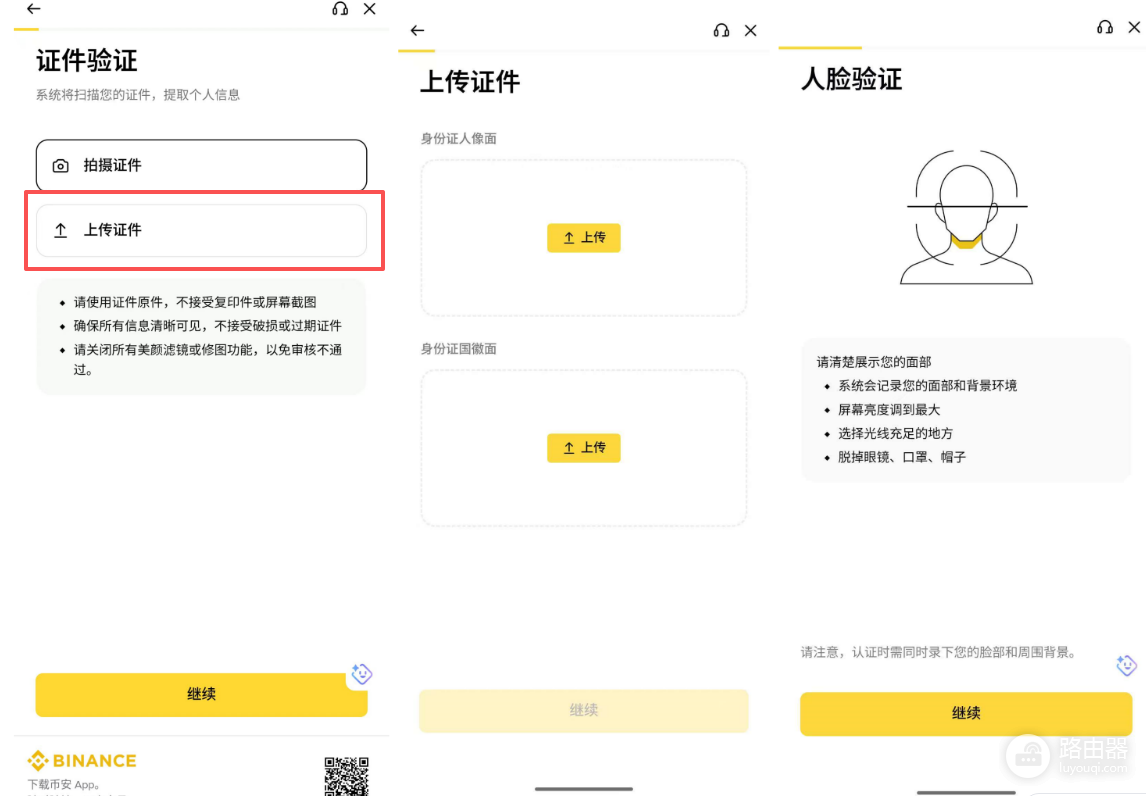Click the 人脸验证 heading
Screen dimensions: 1146x796
[x=851, y=79]
